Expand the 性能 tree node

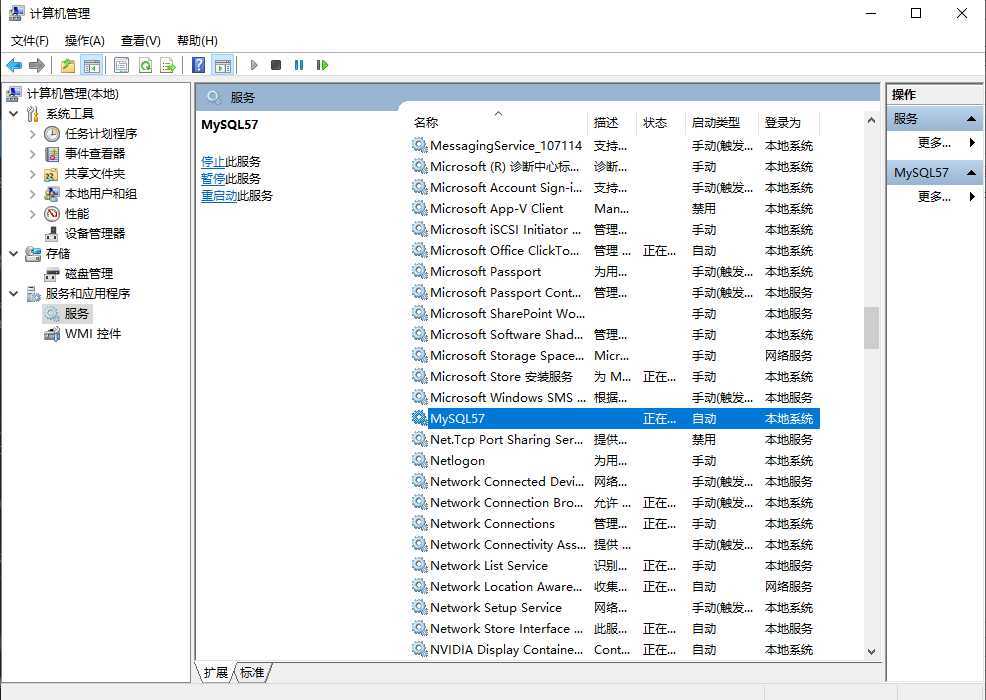[33, 214]
